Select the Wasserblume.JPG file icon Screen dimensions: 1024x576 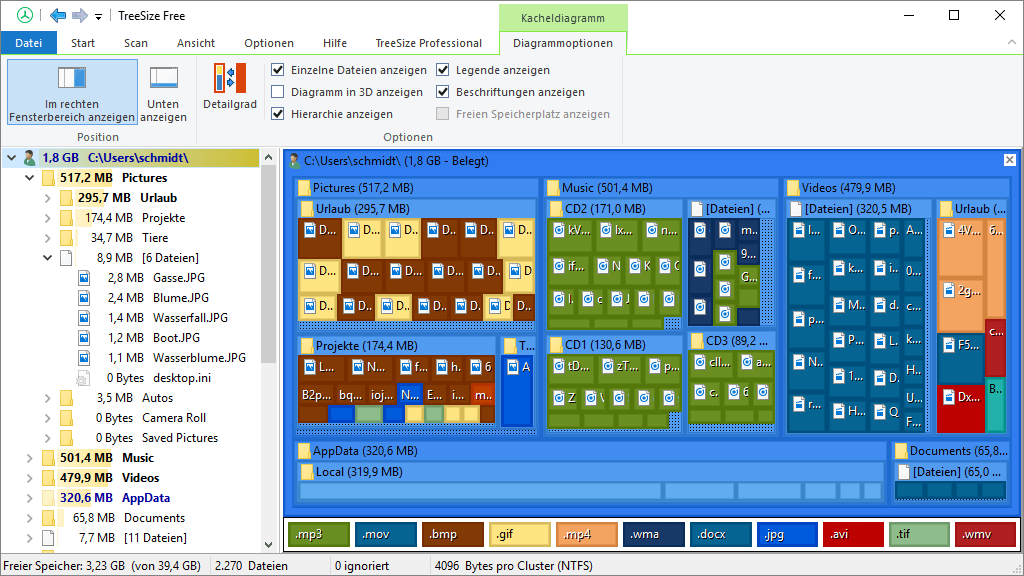point(84,358)
